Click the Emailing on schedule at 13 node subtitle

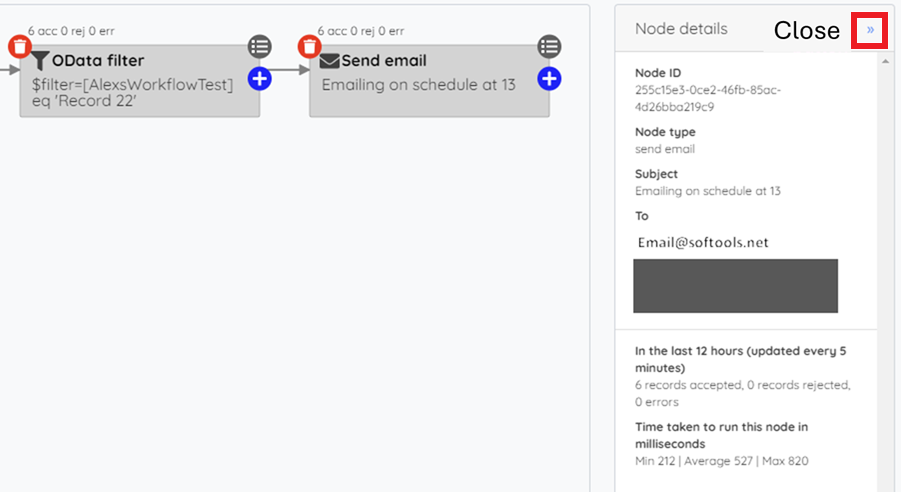[x=418, y=85]
